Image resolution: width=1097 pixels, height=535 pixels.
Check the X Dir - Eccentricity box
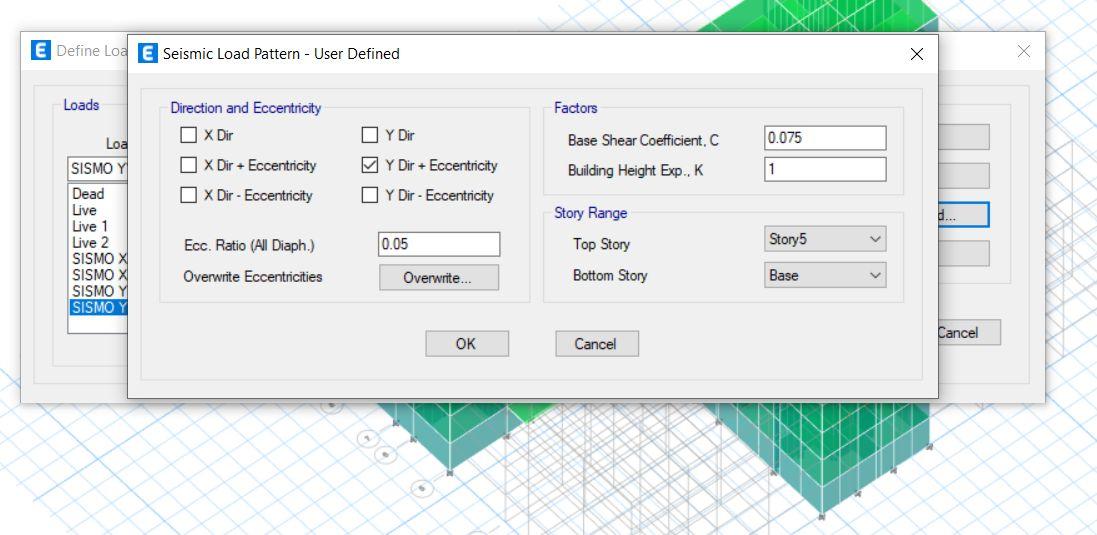point(188,195)
